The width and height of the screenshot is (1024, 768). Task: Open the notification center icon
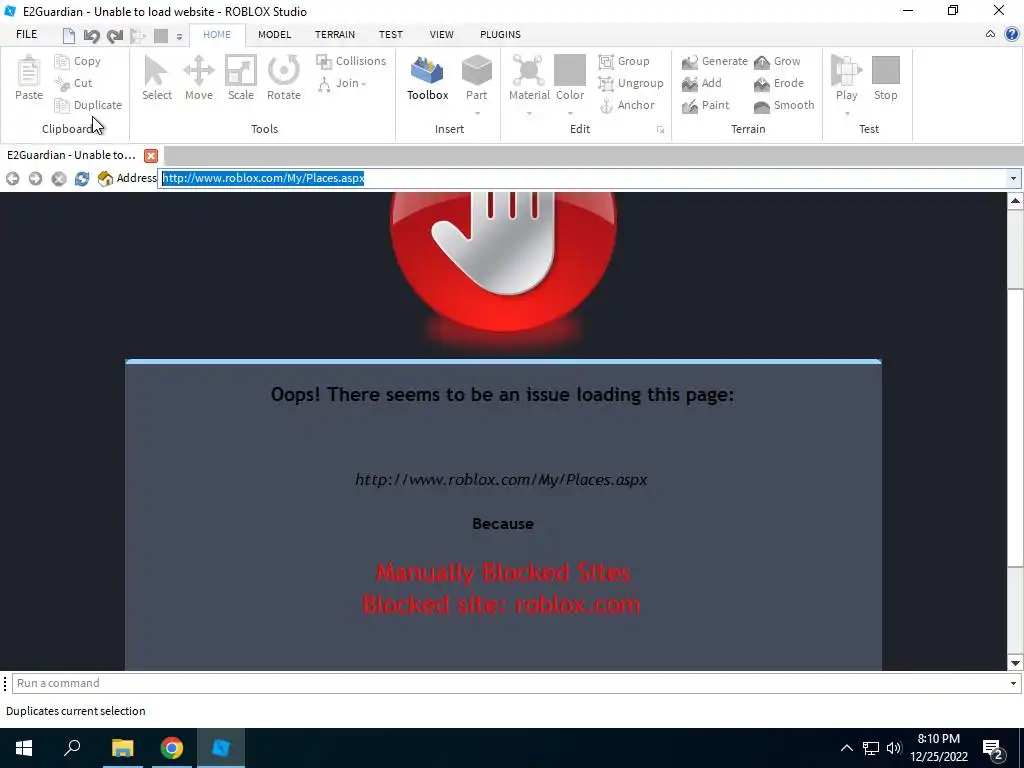[993, 748]
